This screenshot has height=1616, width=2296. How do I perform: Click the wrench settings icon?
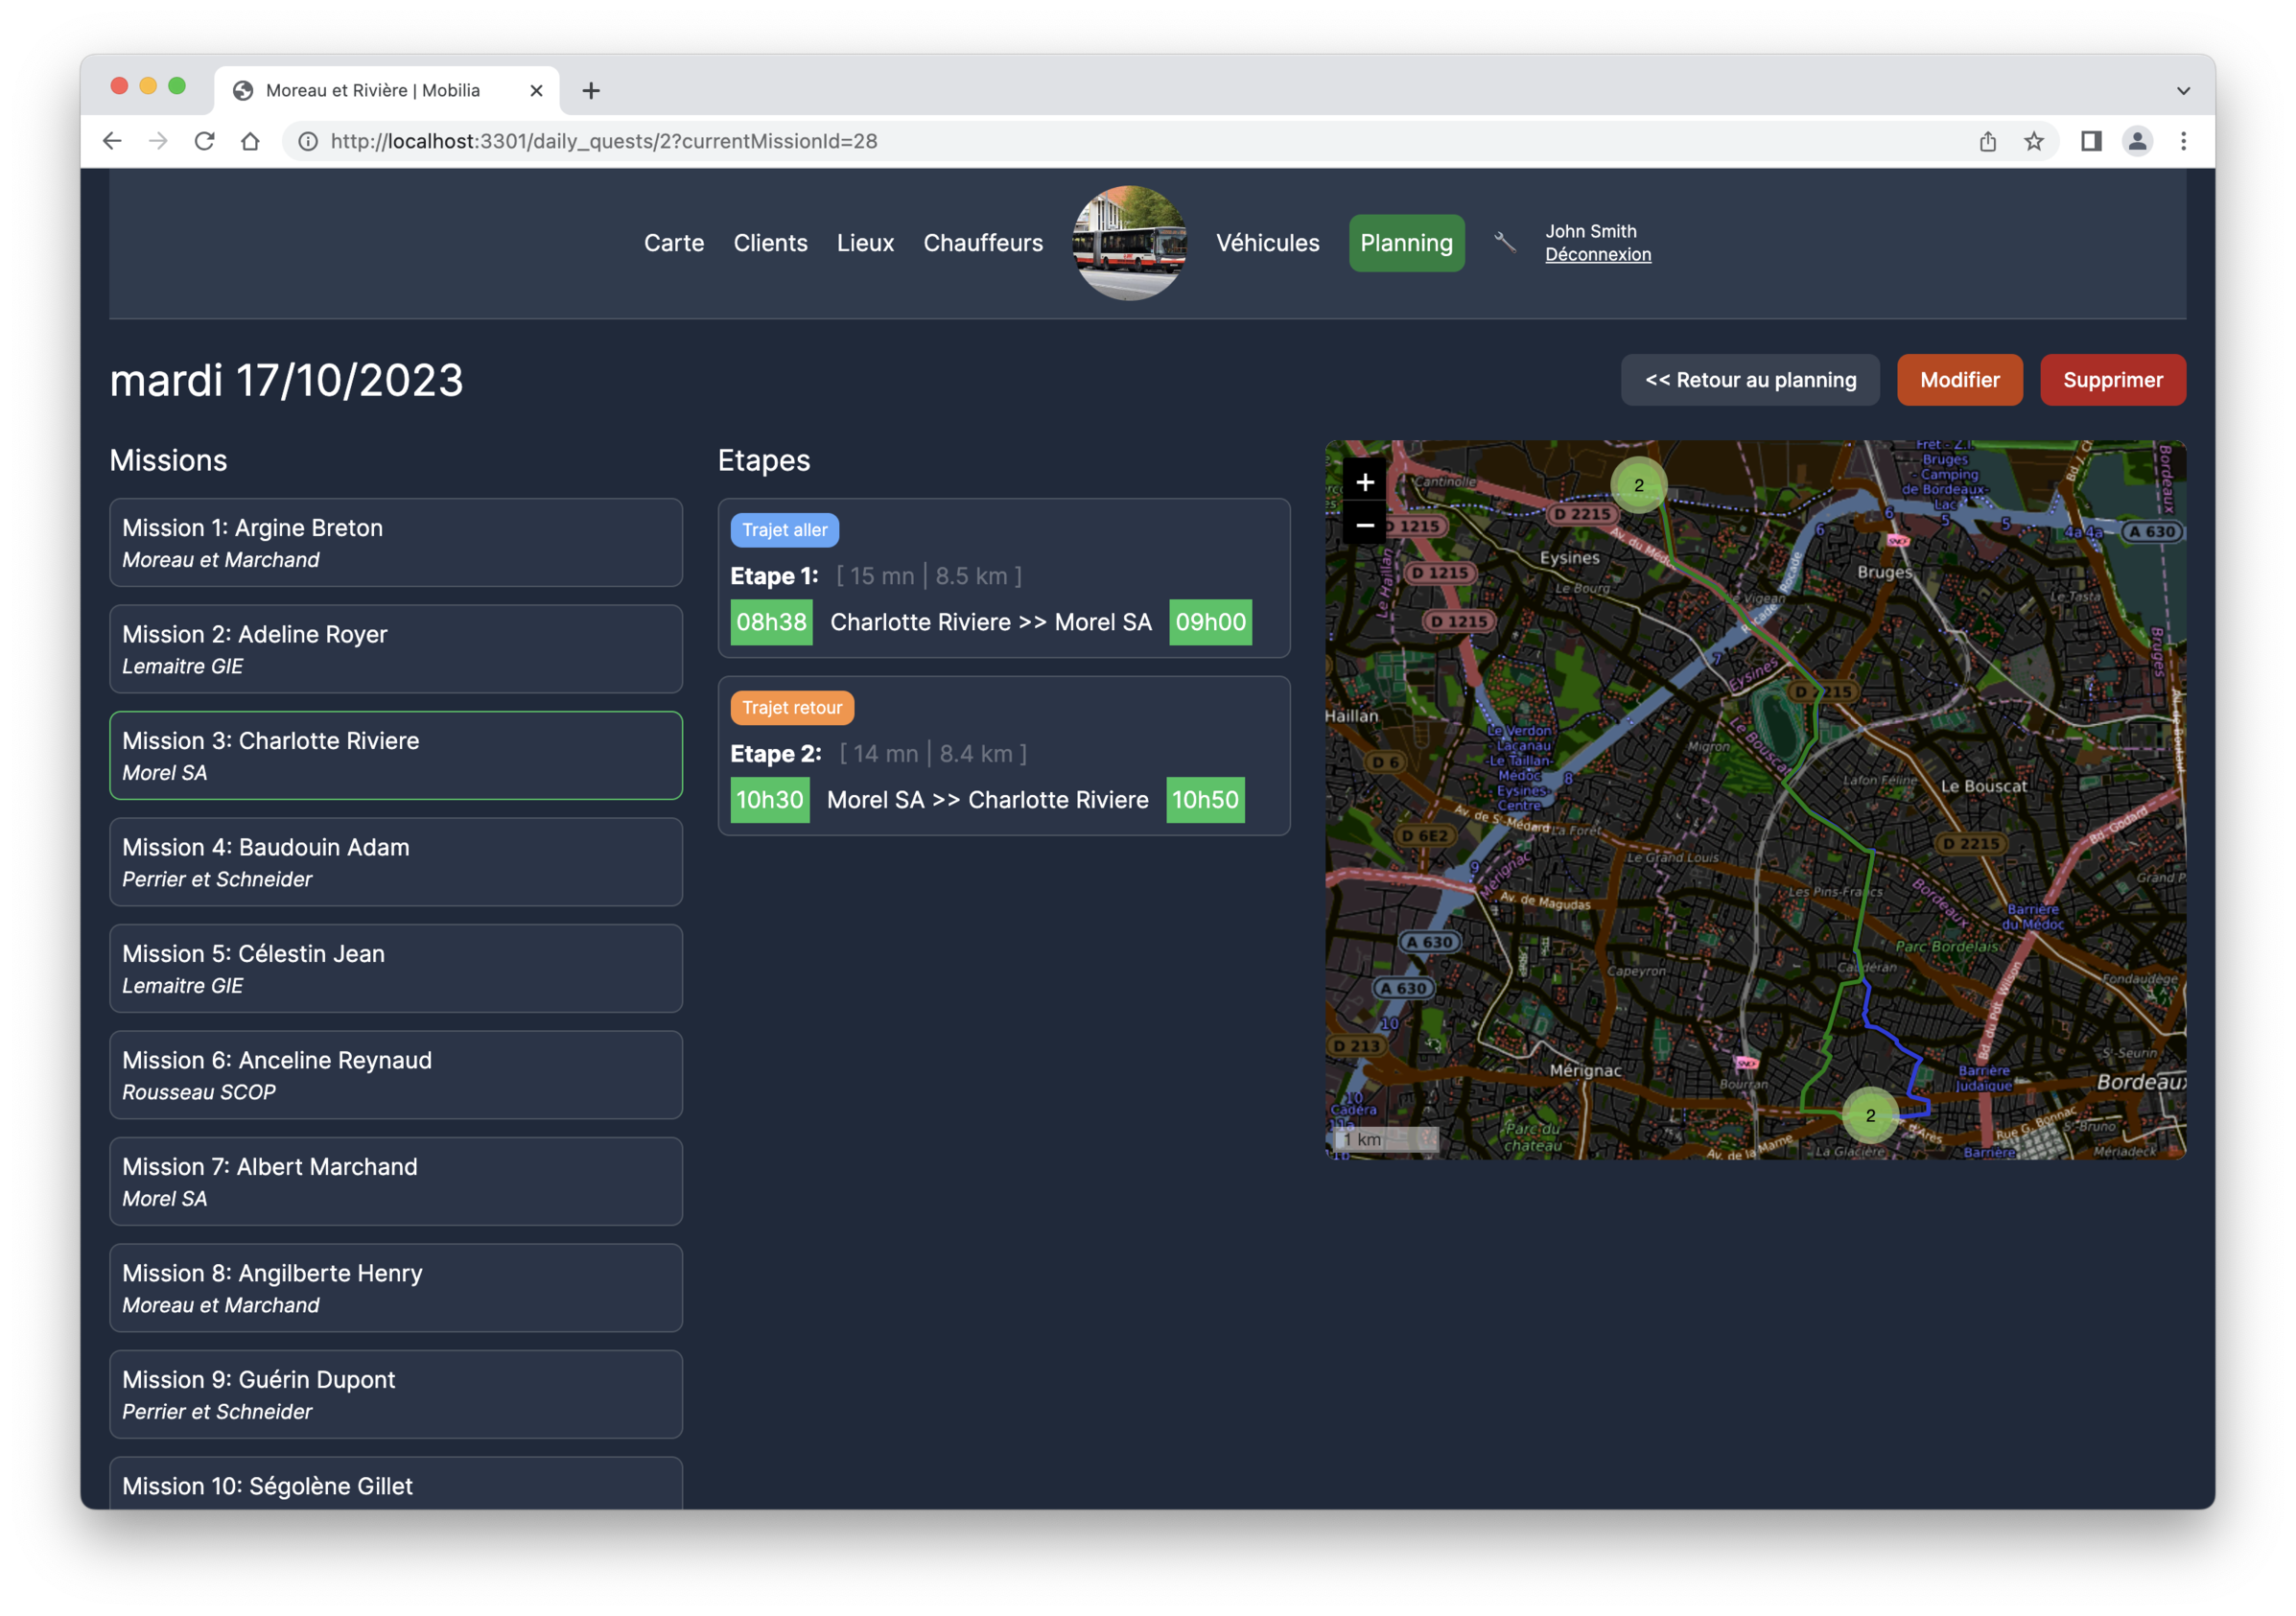1504,242
